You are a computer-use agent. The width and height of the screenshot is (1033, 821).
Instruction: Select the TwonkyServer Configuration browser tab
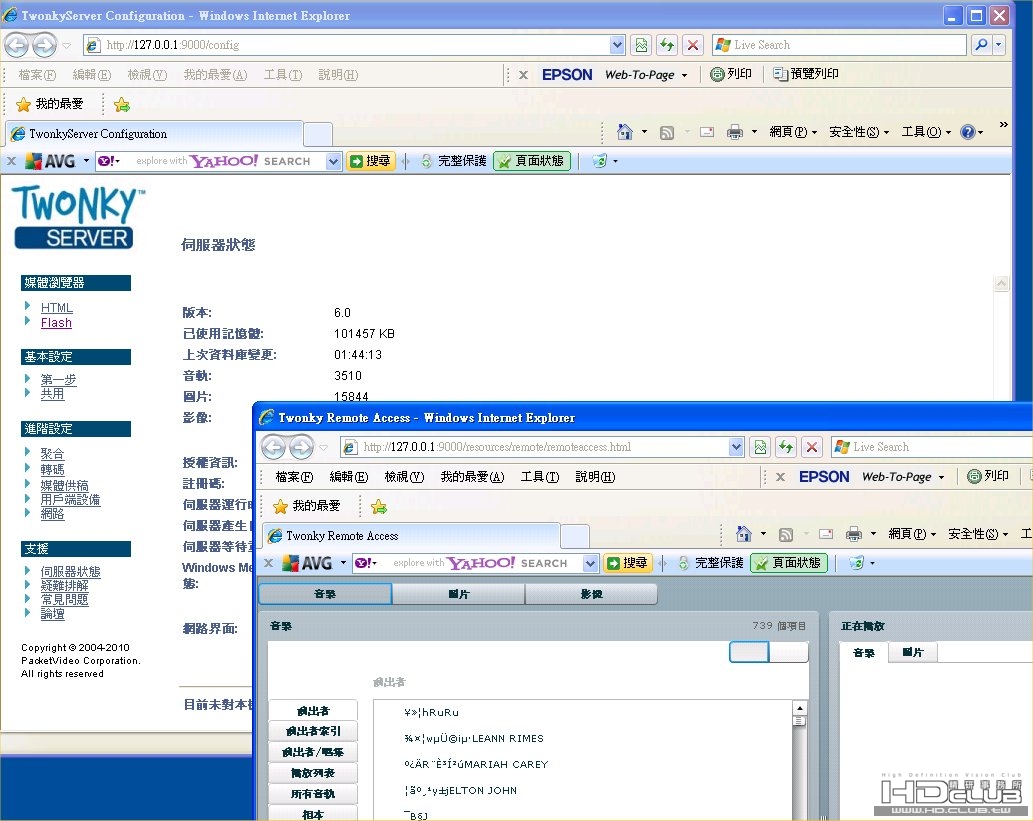click(x=154, y=134)
